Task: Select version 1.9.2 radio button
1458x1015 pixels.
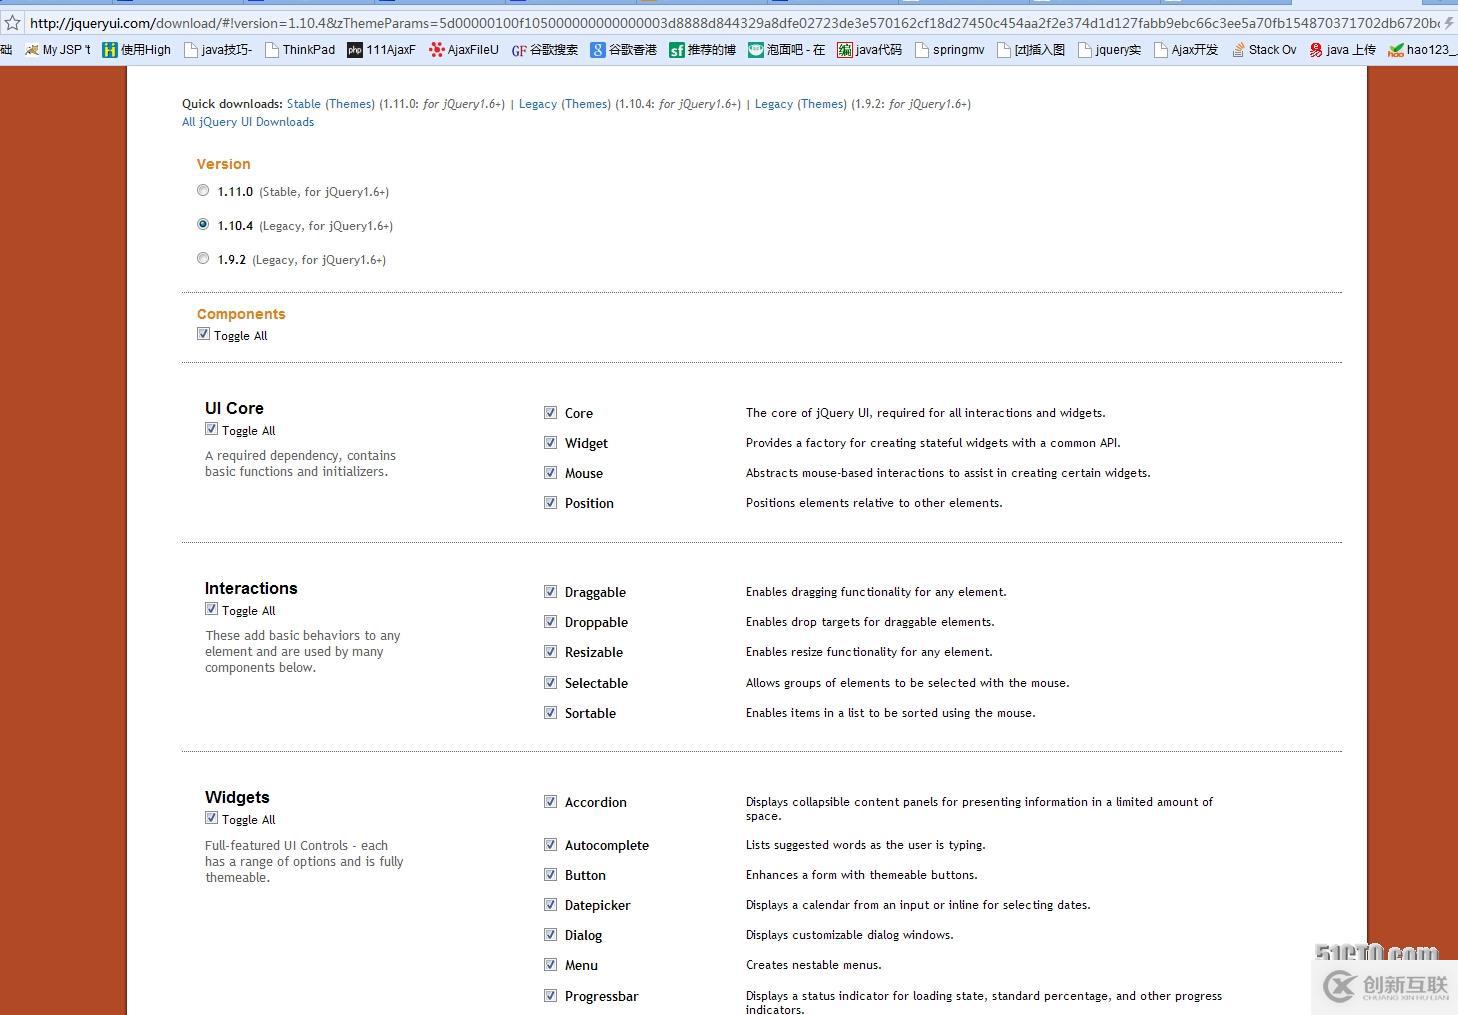Action: (x=203, y=258)
